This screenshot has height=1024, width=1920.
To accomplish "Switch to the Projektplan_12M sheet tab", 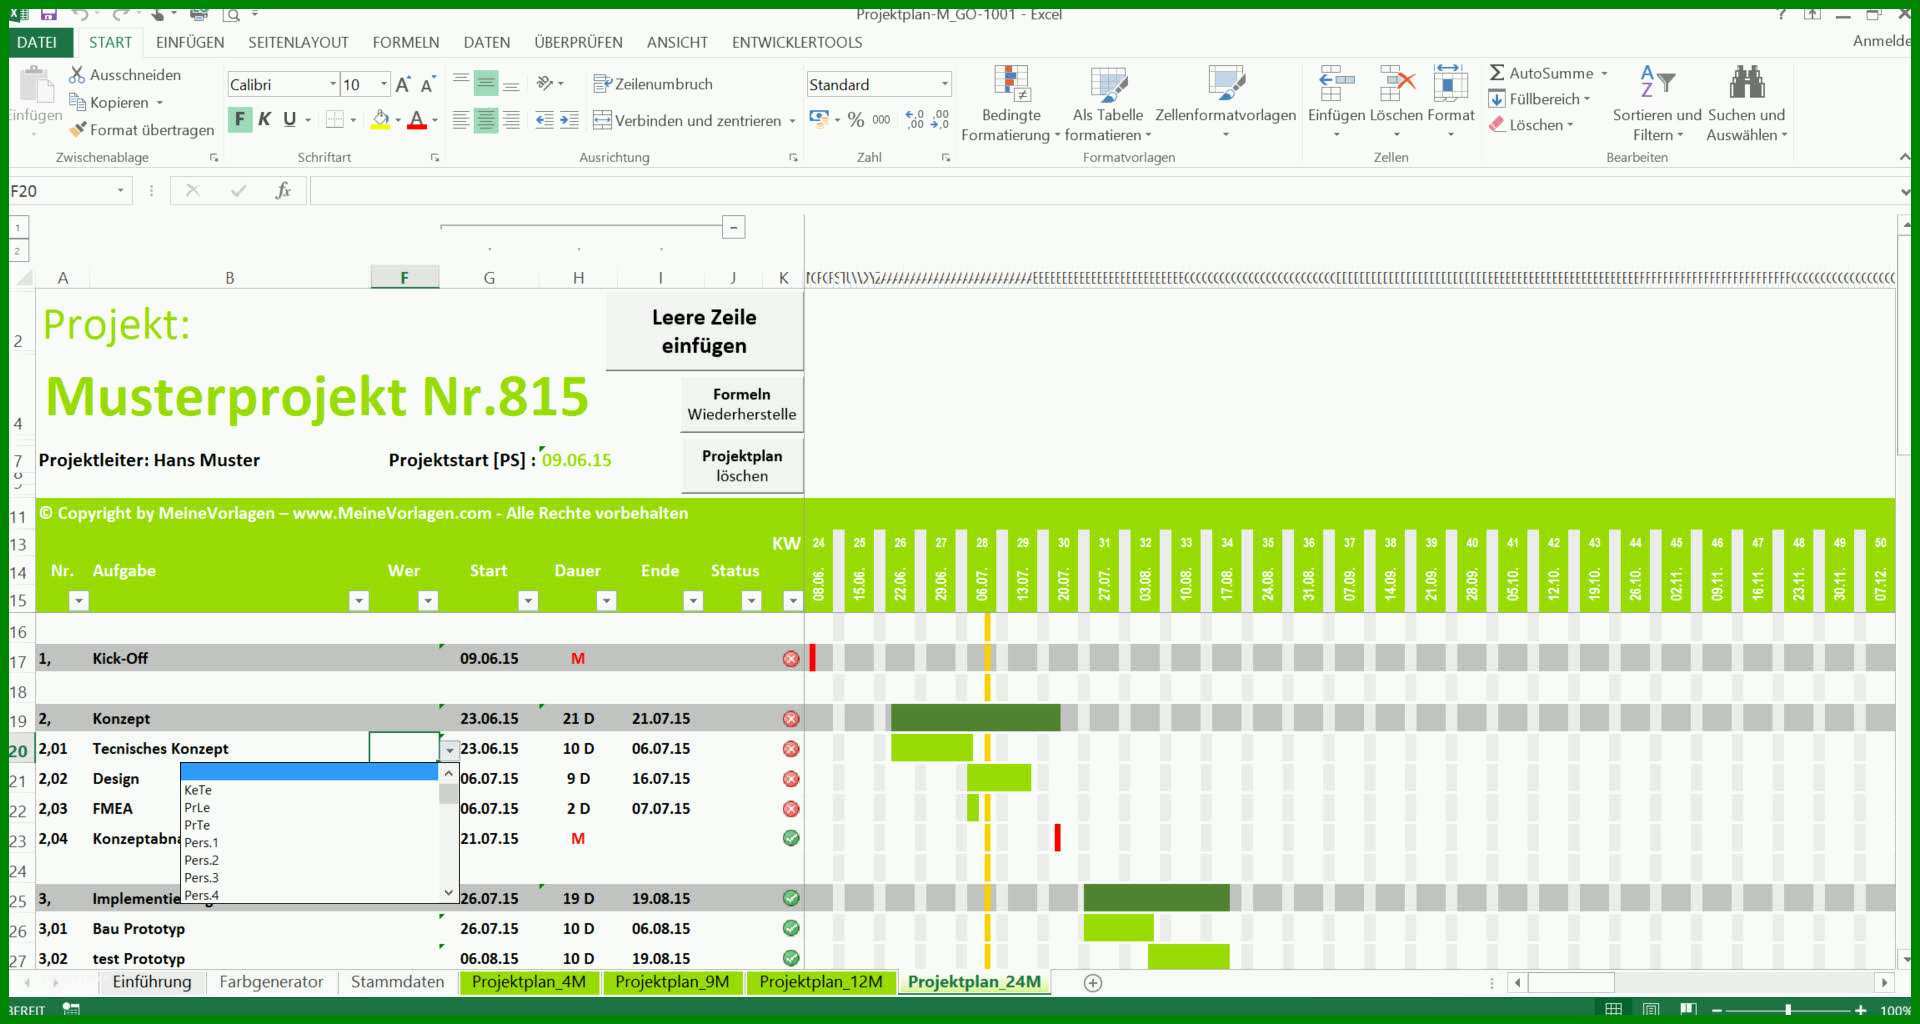I will pyautogui.click(x=821, y=982).
